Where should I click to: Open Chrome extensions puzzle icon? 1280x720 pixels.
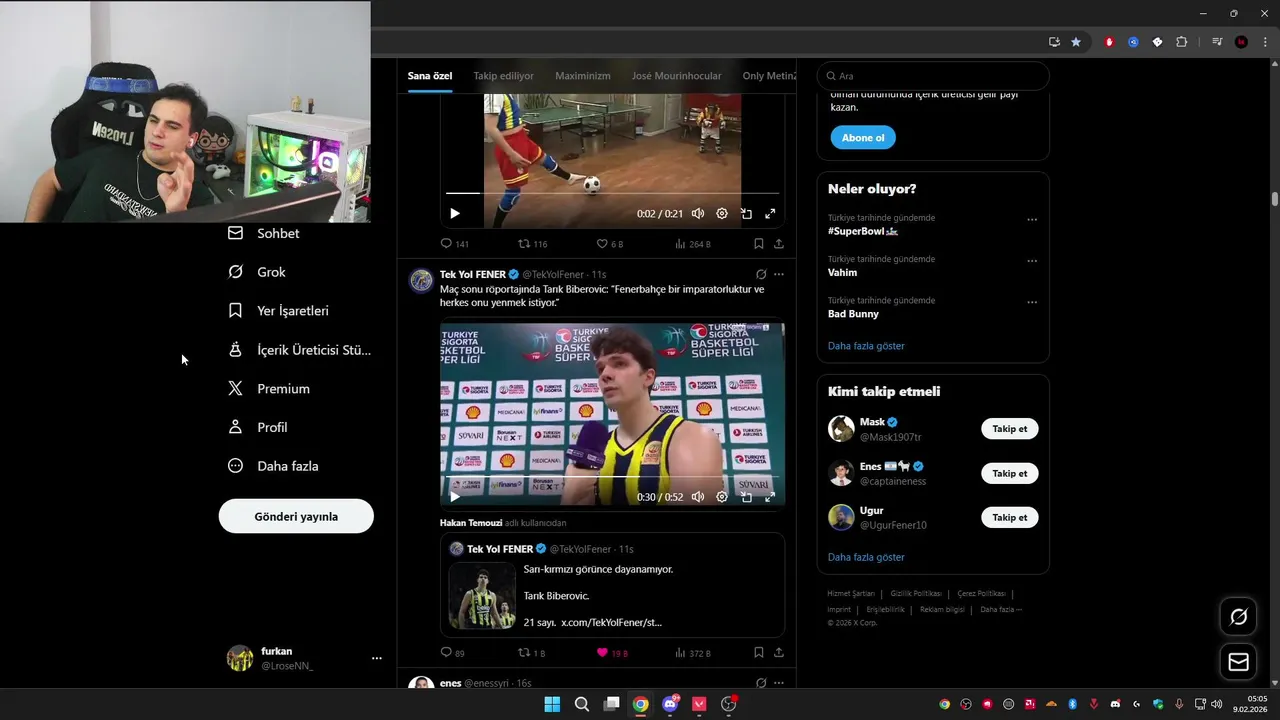[1182, 42]
